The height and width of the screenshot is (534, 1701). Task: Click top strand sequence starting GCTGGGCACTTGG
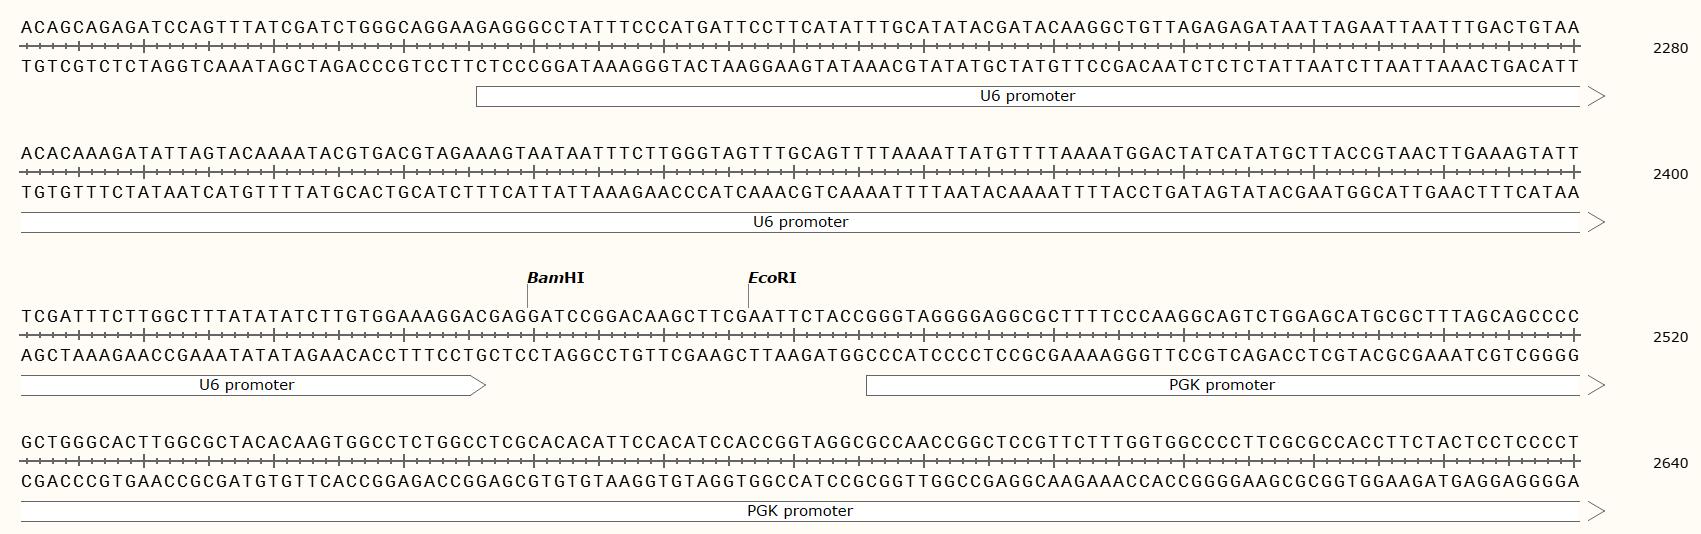tap(800, 442)
